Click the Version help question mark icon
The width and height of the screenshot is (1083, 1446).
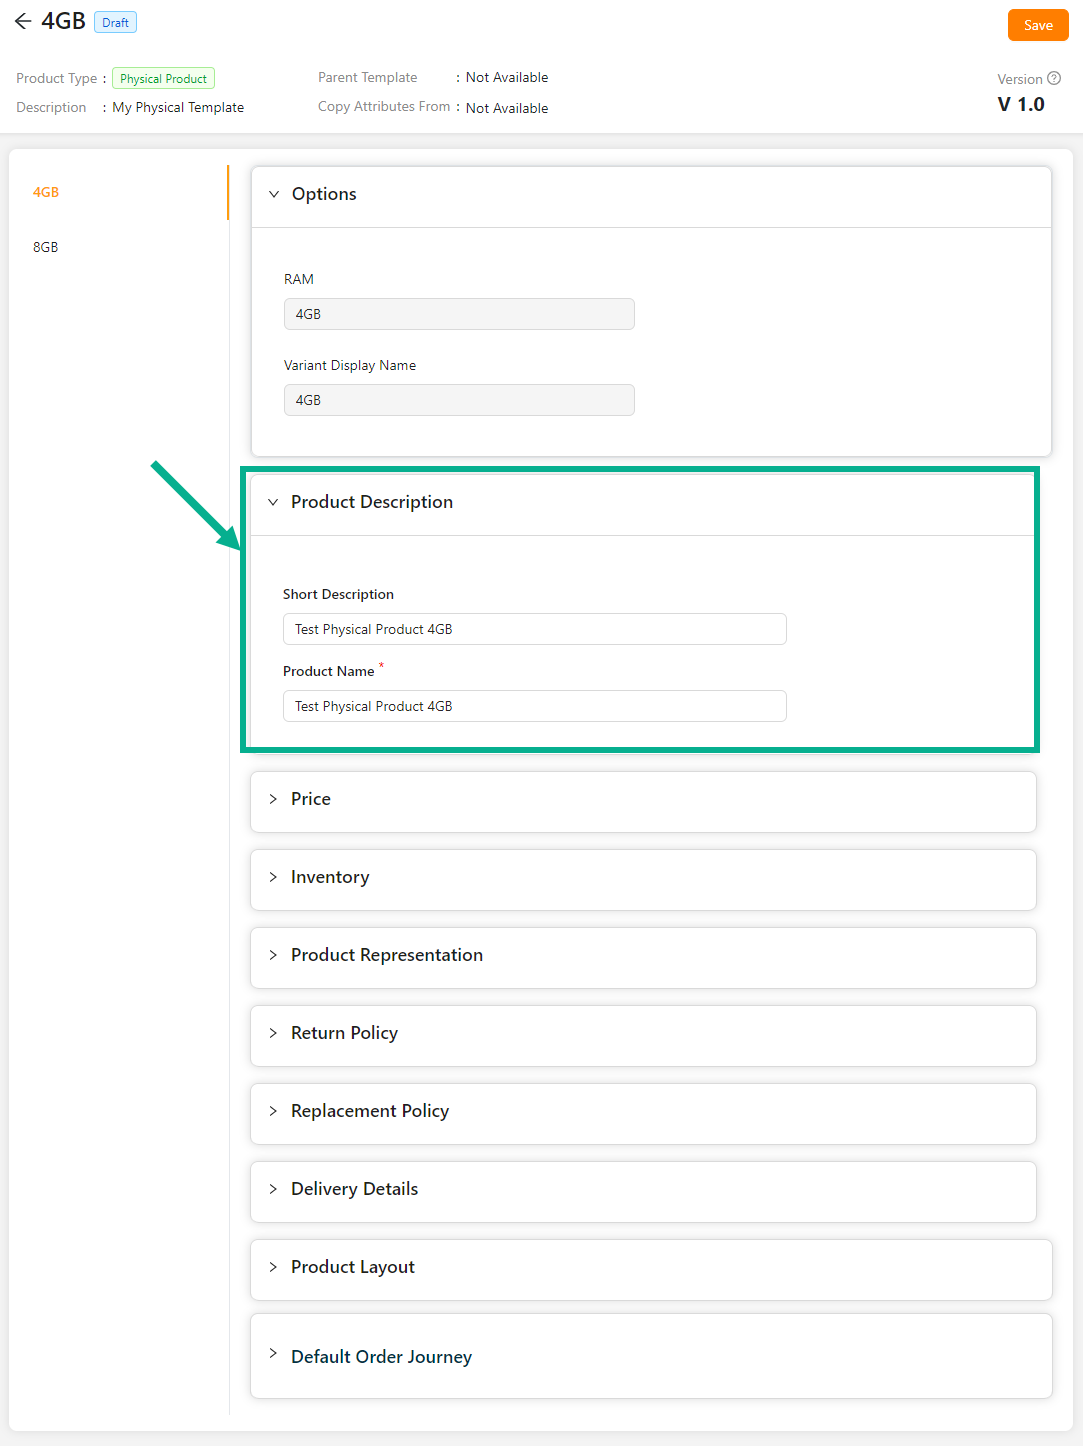[x=1053, y=79]
